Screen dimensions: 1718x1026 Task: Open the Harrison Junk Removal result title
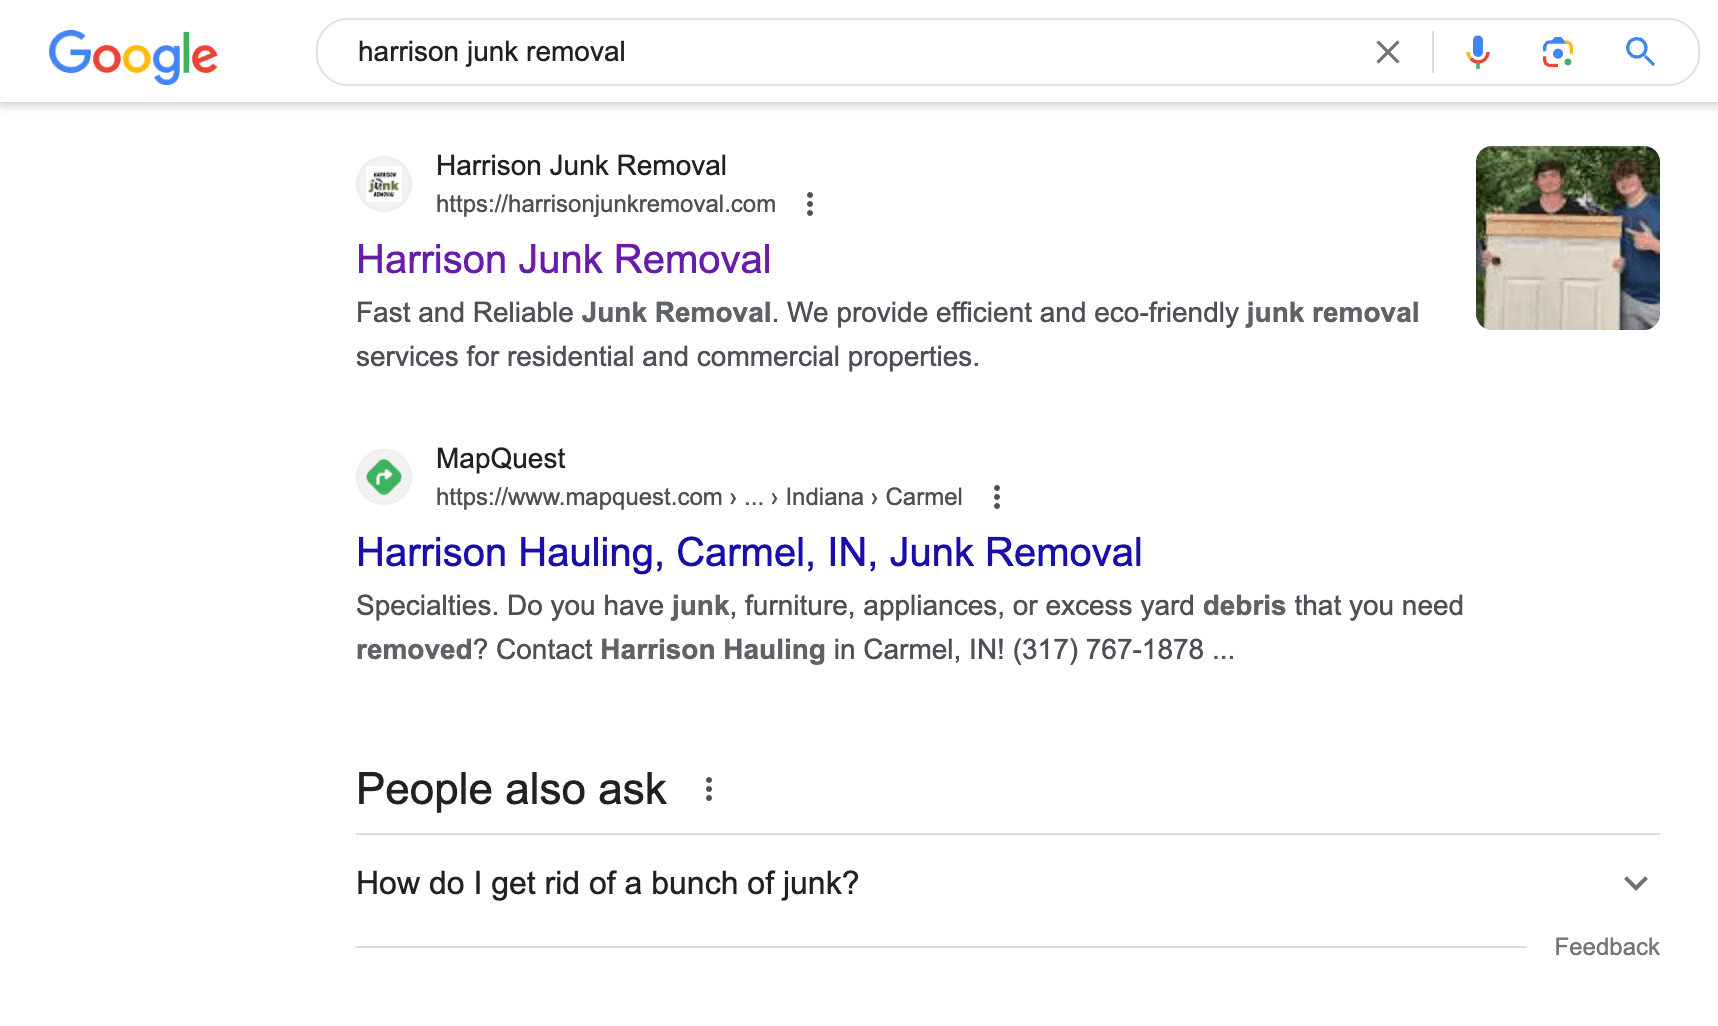click(564, 259)
